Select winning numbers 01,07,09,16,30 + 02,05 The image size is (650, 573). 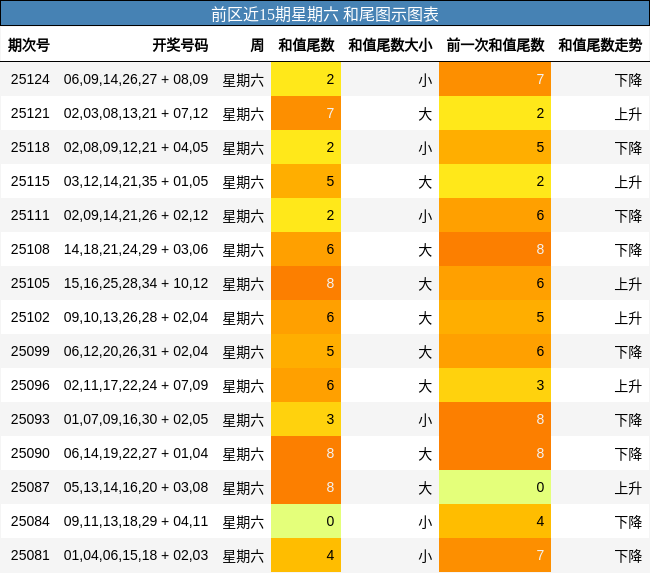pyautogui.click(x=136, y=419)
